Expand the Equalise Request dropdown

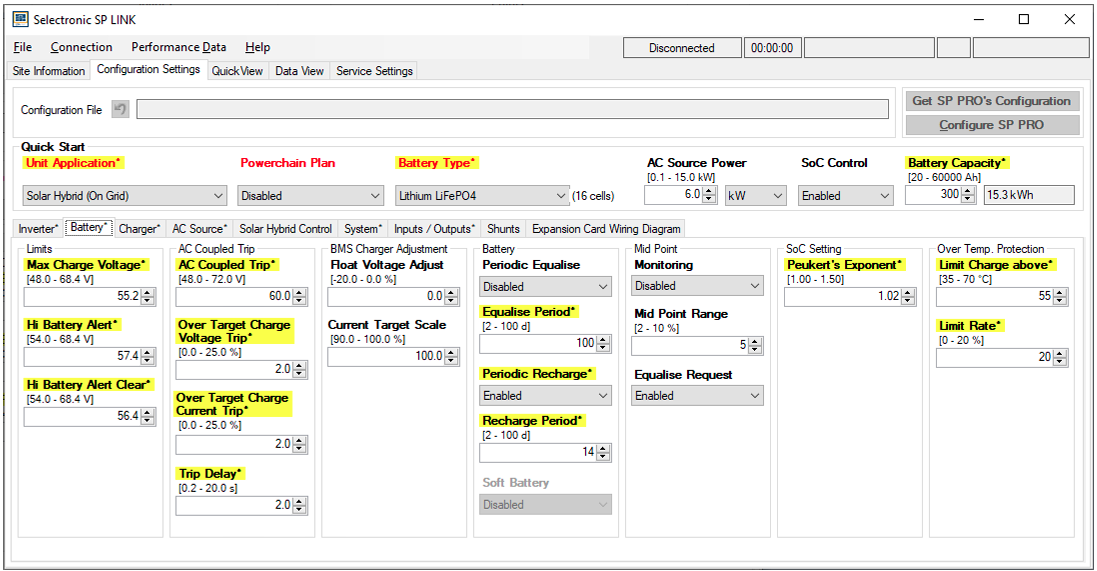(x=697, y=395)
